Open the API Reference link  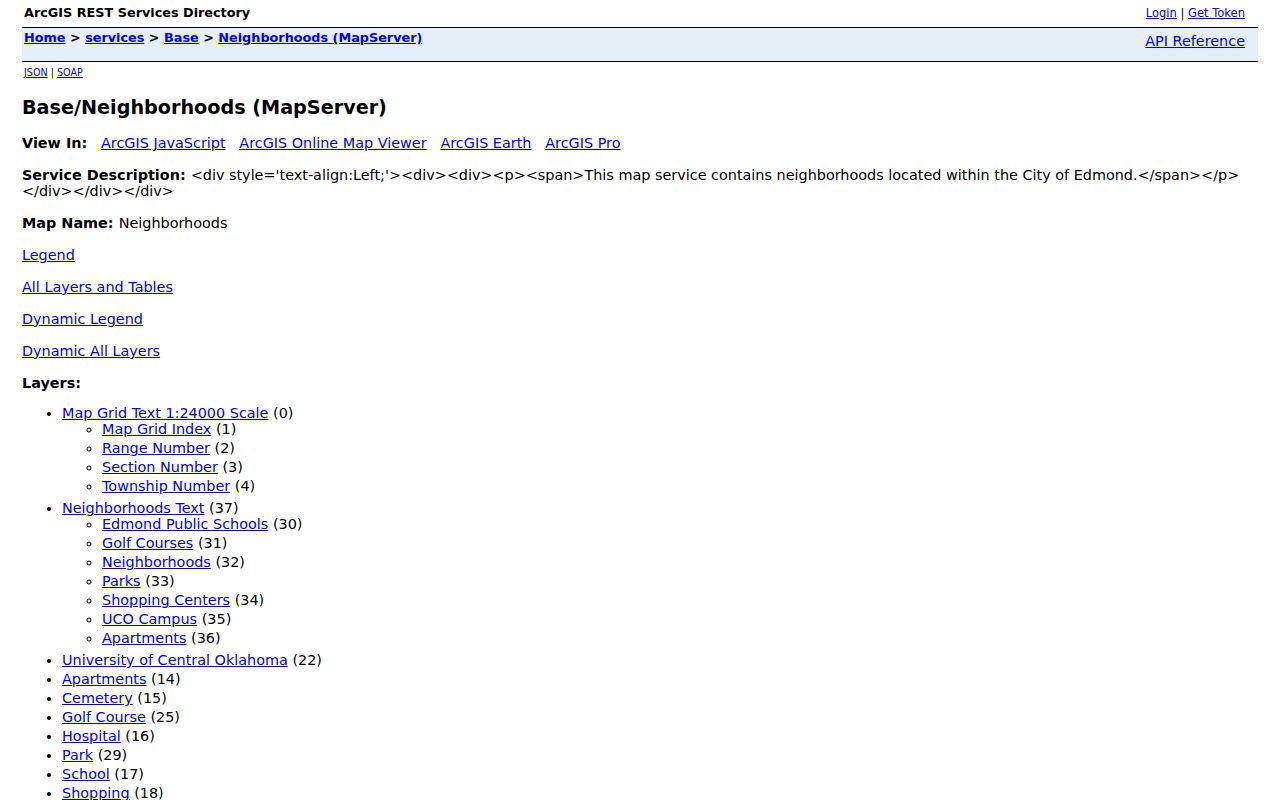pos(1195,41)
